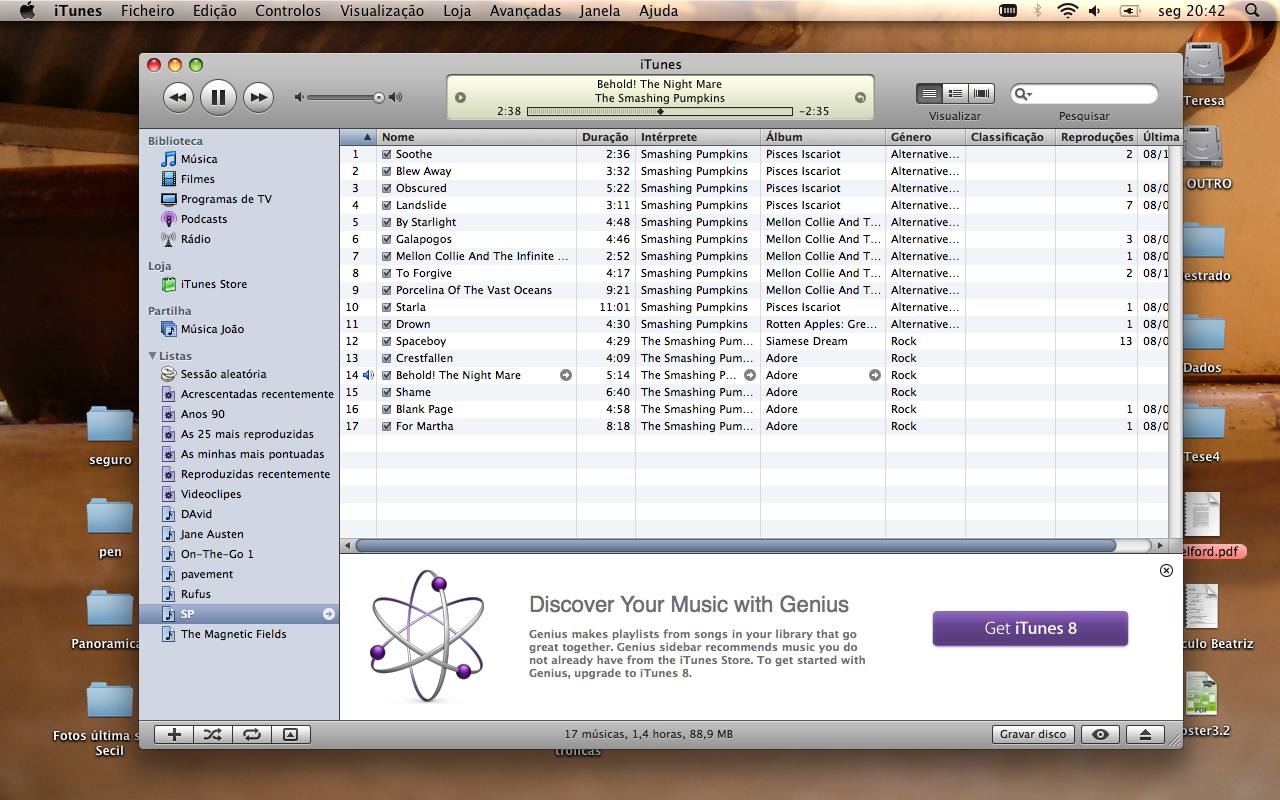Skip to the next track
The width and height of the screenshot is (1280, 800).
point(258,97)
